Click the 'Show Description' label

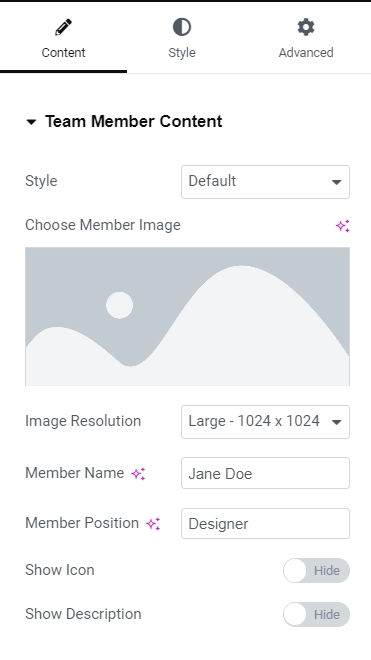click(x=83, y=614)
